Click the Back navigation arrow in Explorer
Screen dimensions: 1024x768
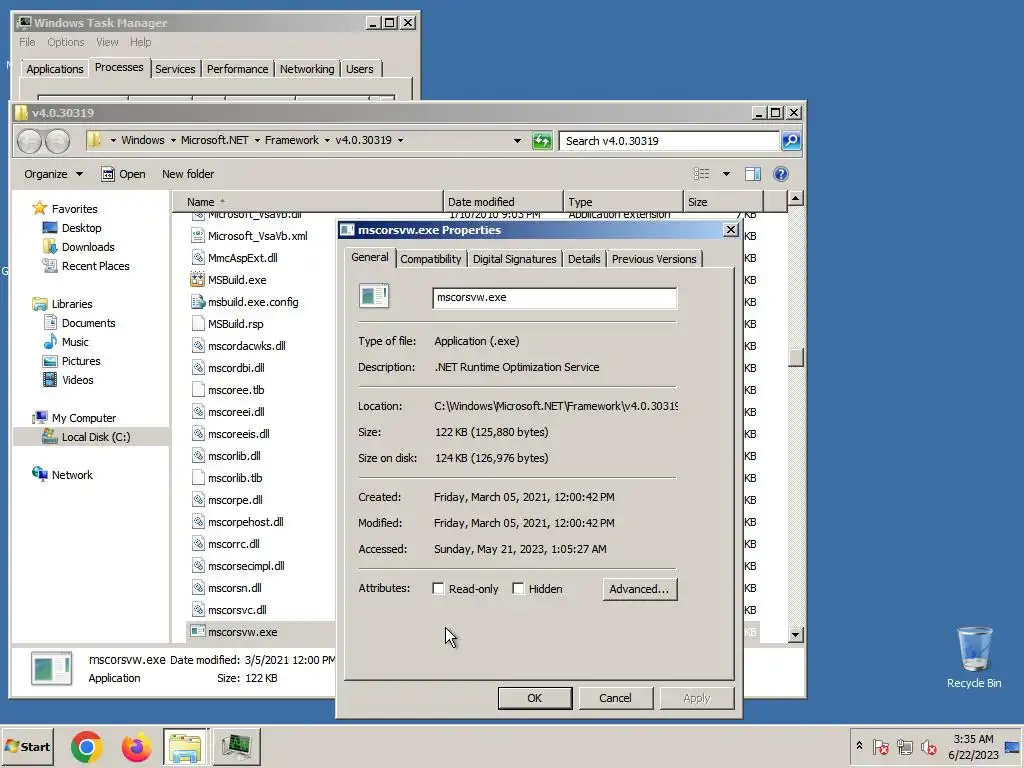[29, 141]
